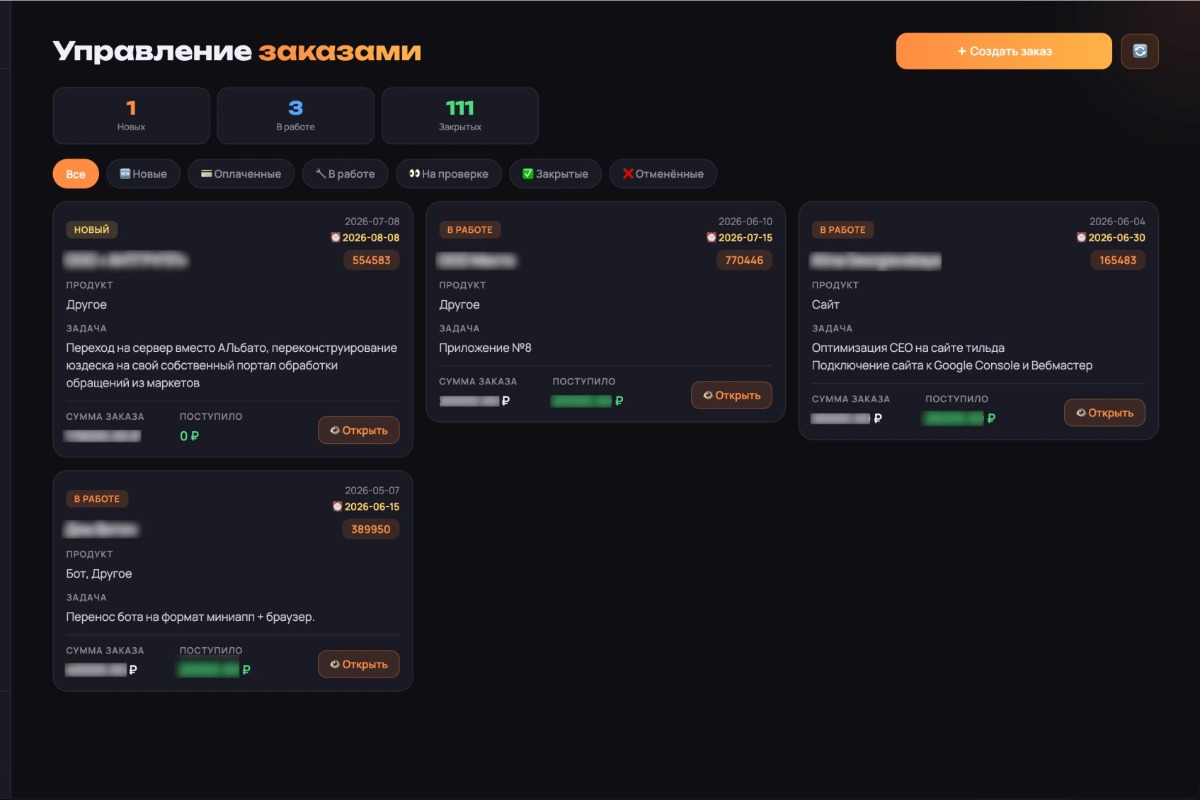Filter orders by На проверке
The image size is (1200, 800).
coord(449,174)
